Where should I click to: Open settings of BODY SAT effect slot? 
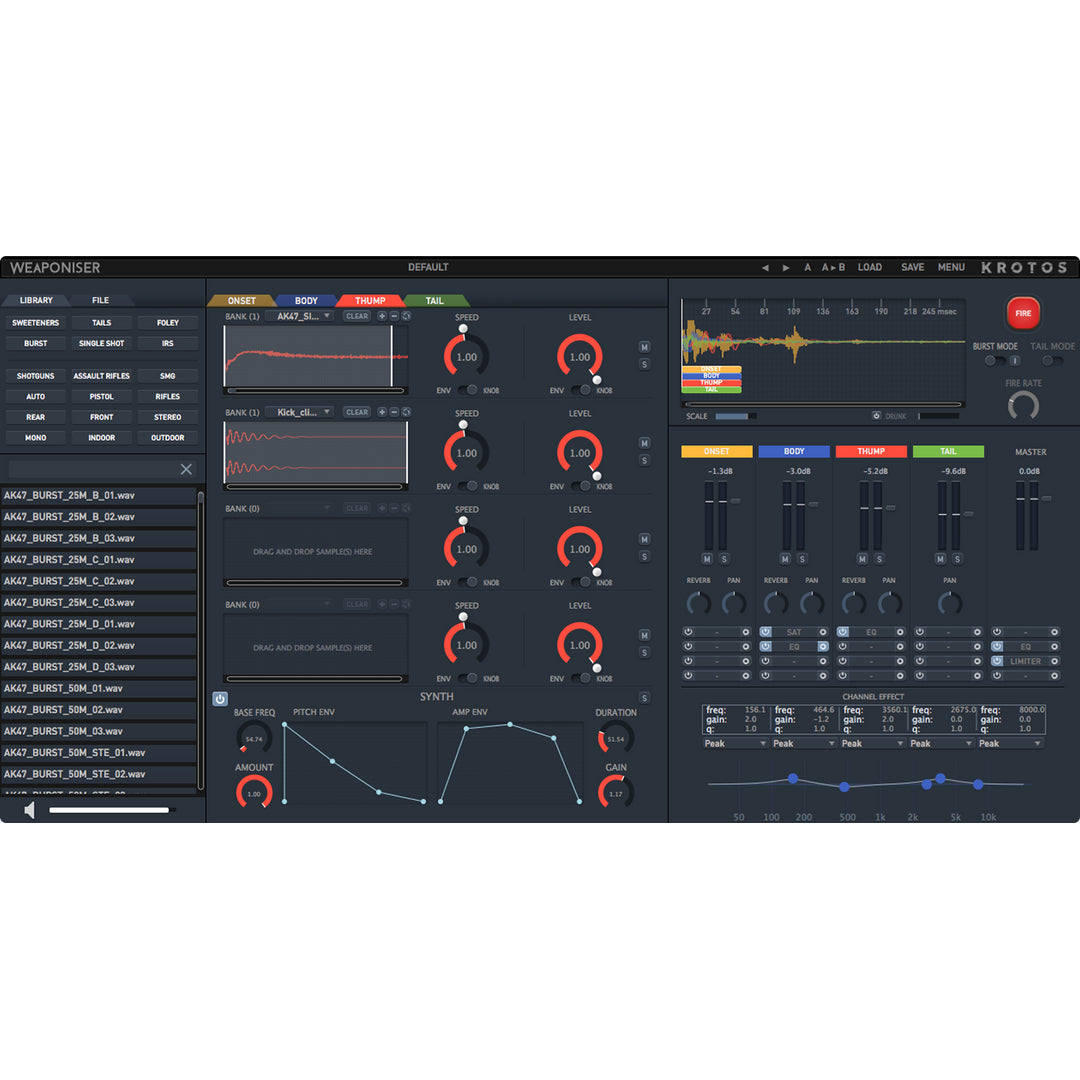point(822,632)
